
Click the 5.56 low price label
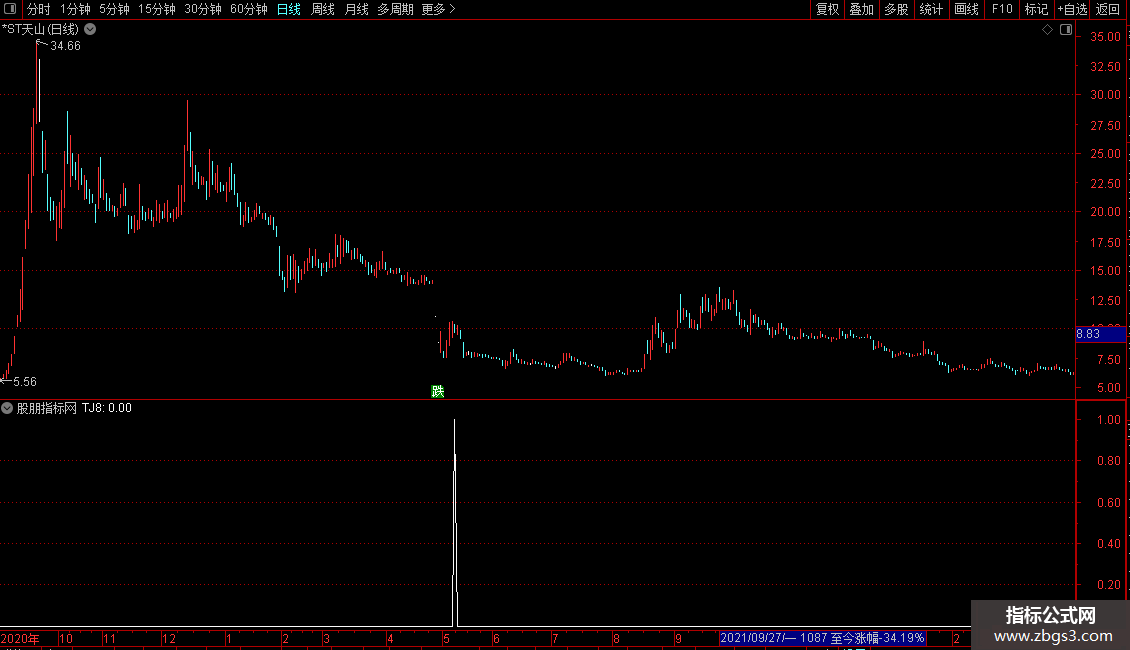click(25, 382)
